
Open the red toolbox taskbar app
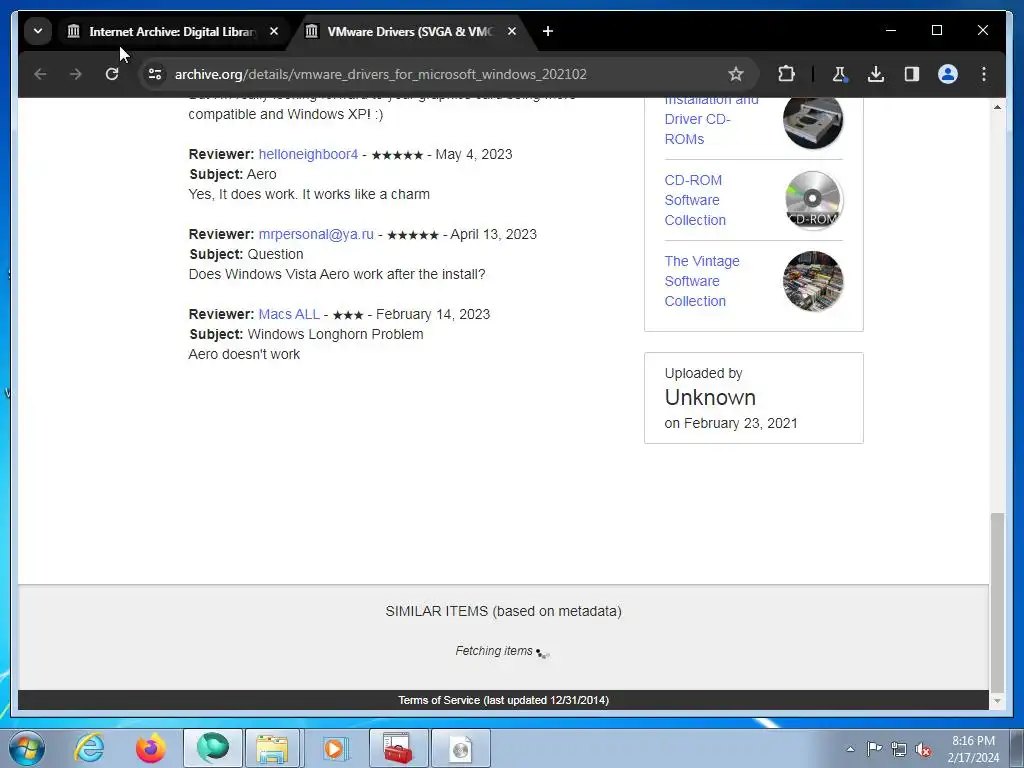pyautogui.click(x=398, y=748)
